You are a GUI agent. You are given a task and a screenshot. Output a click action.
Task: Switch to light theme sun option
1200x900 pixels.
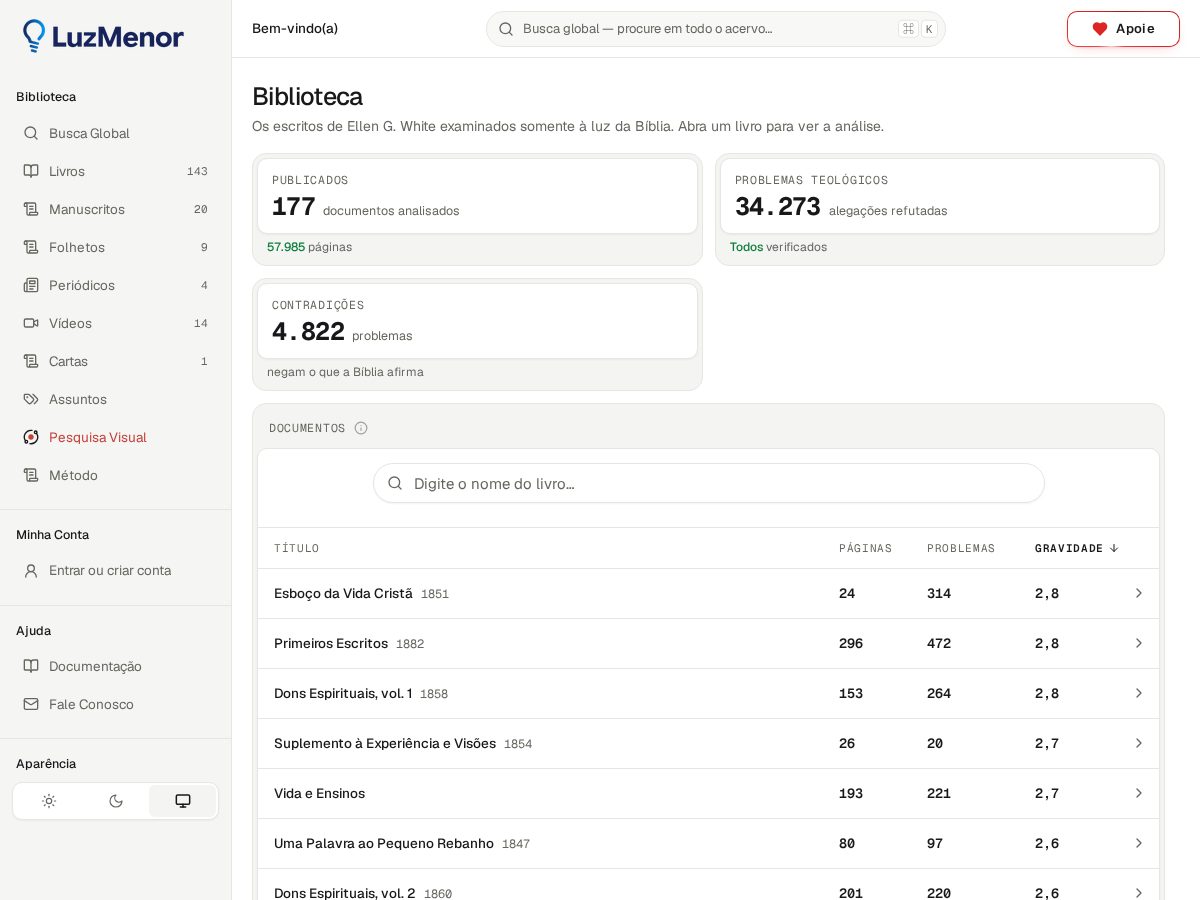pyautogui.click(x=49, y=801)
